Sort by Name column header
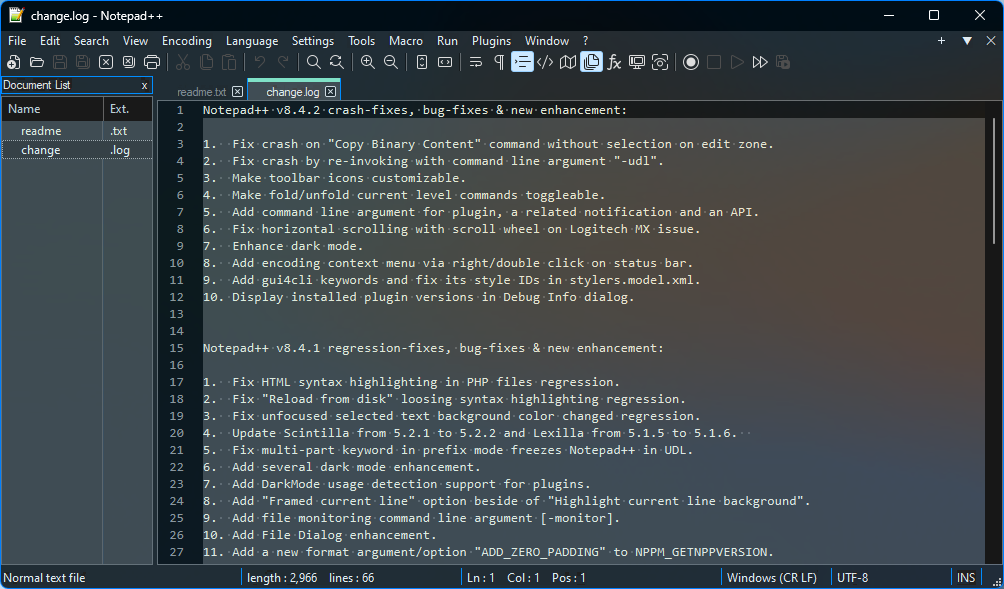 coord(52,109)
